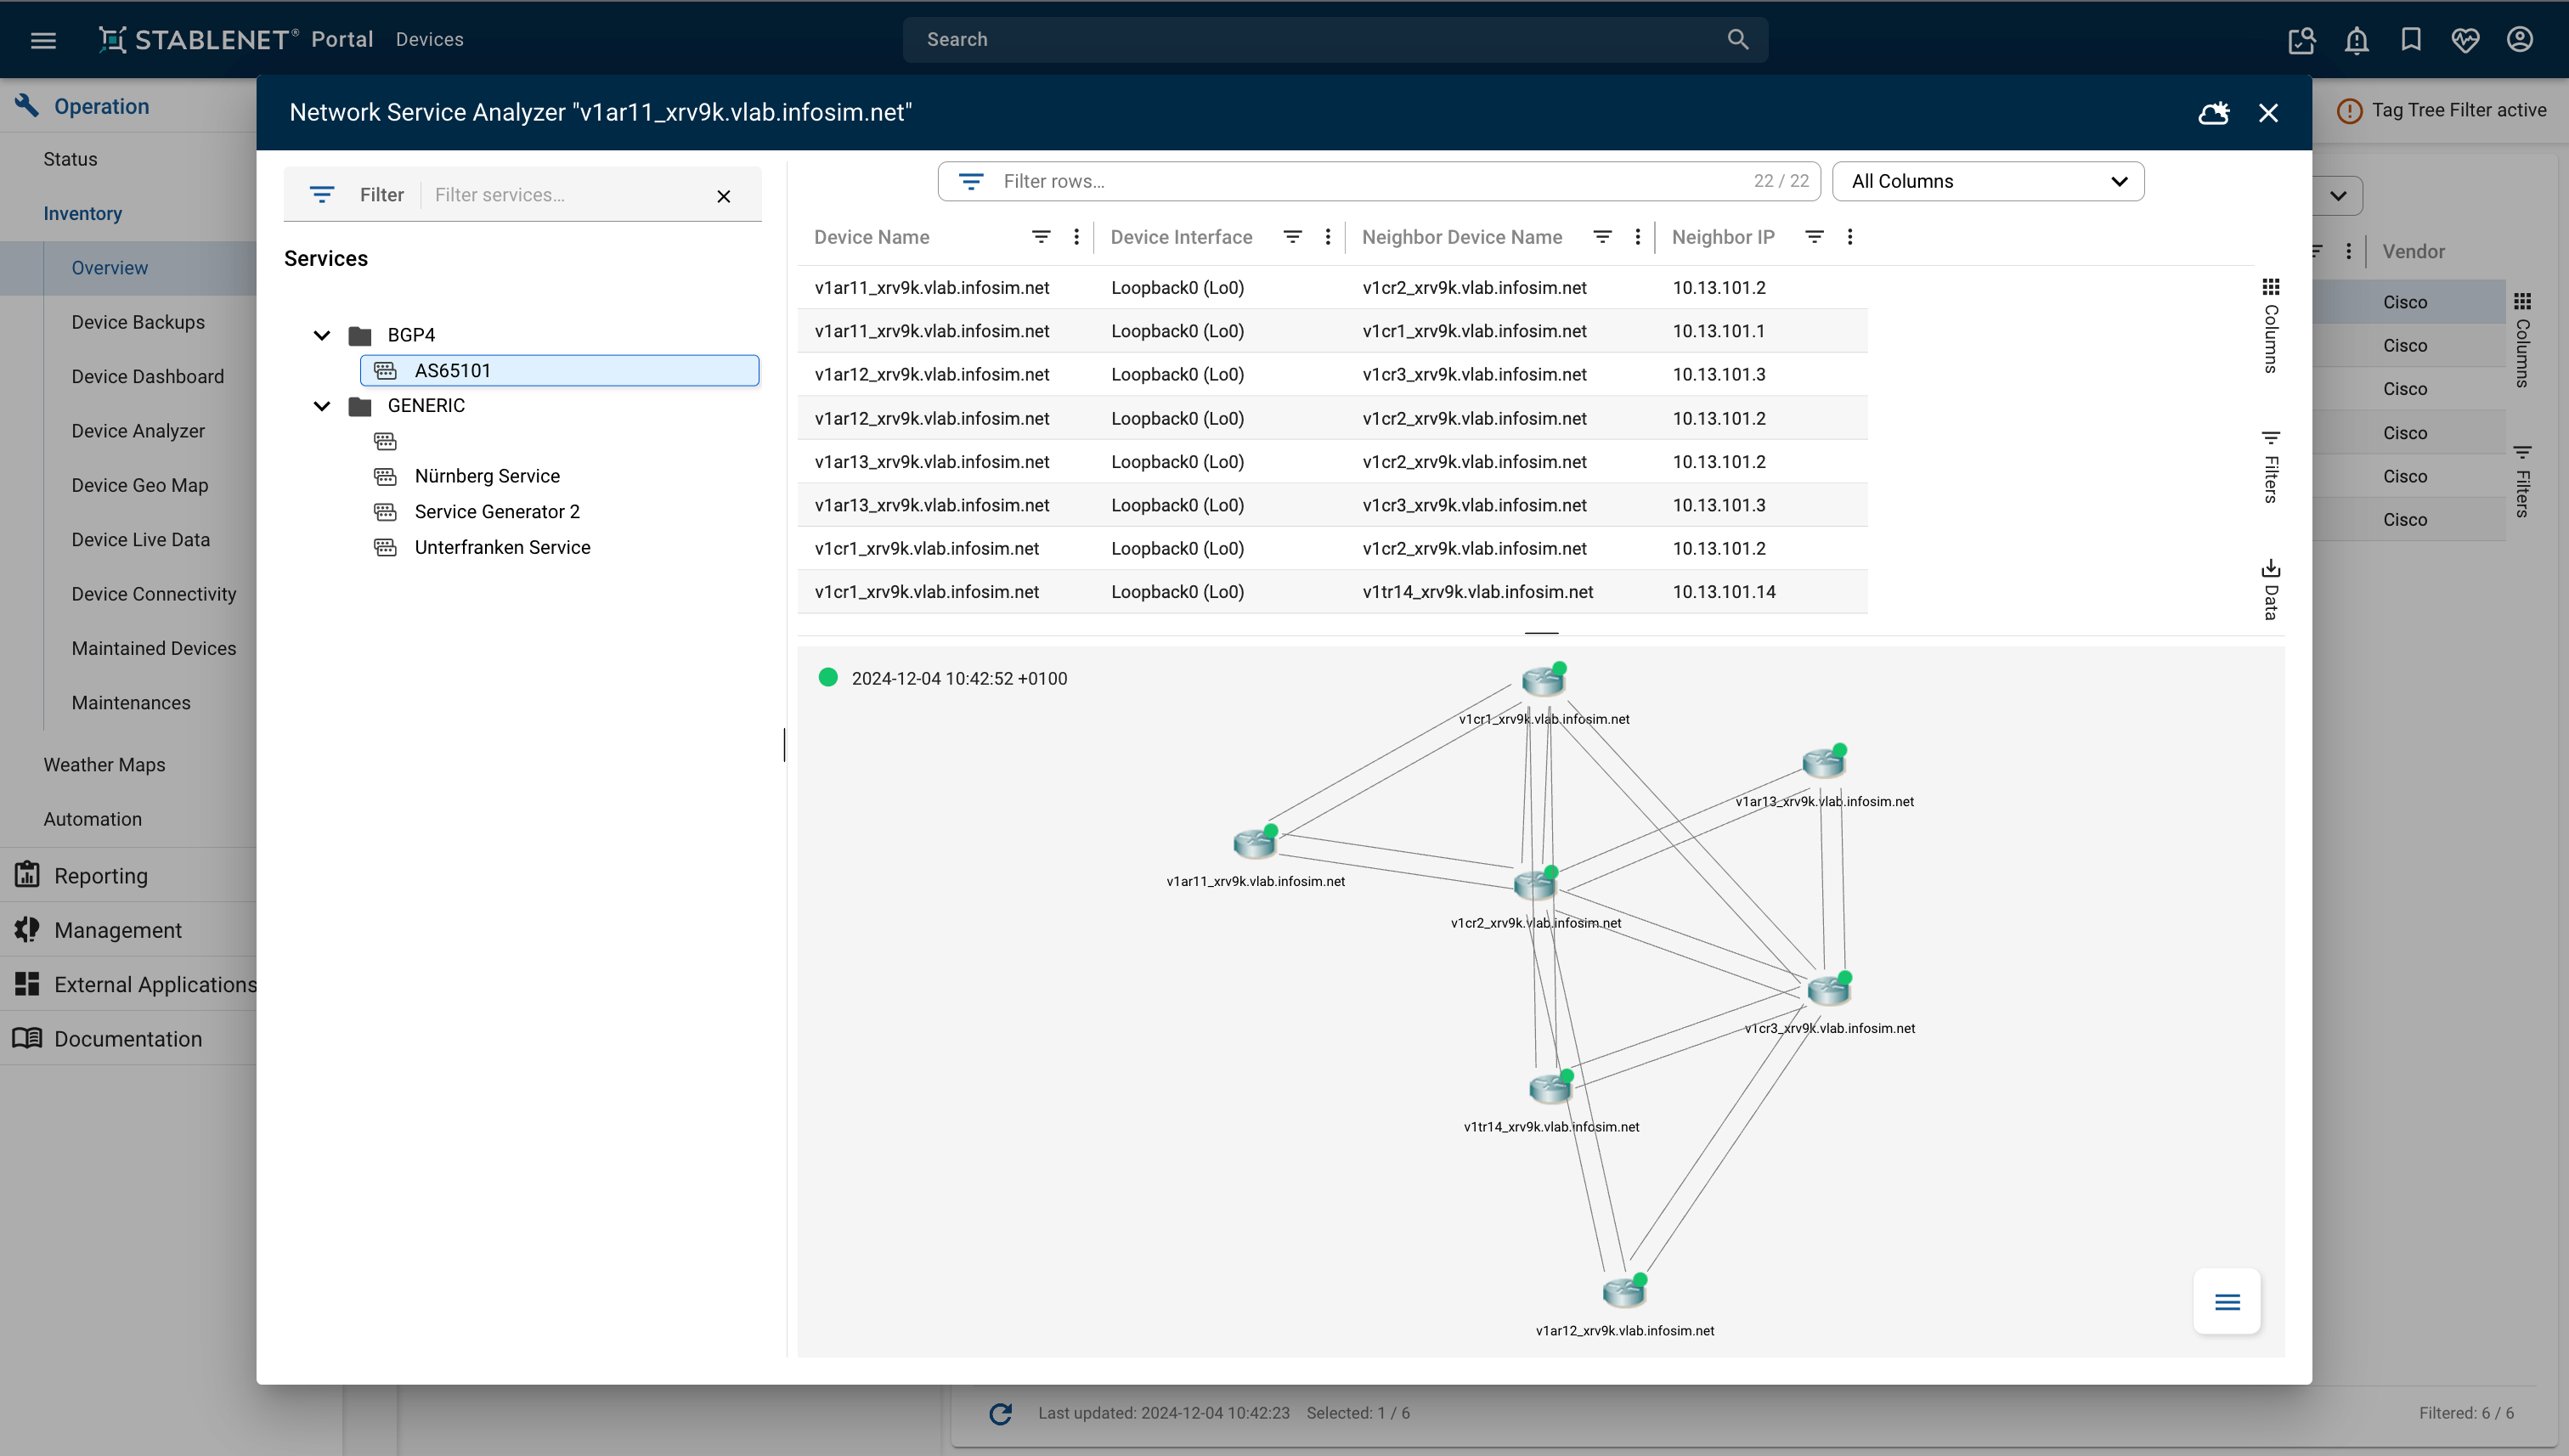Open Device Interface column filter

tap(1292, 237)
